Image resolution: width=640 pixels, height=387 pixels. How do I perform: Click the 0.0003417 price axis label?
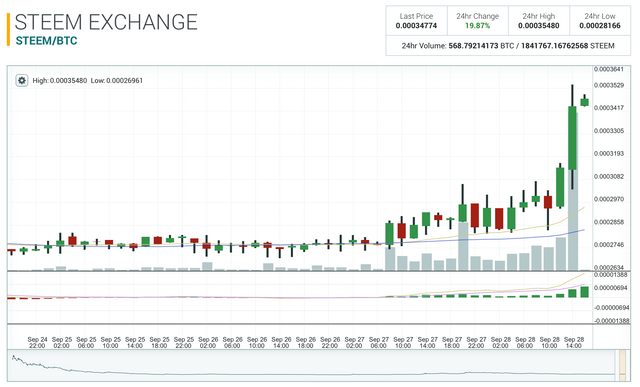(608, 108)
